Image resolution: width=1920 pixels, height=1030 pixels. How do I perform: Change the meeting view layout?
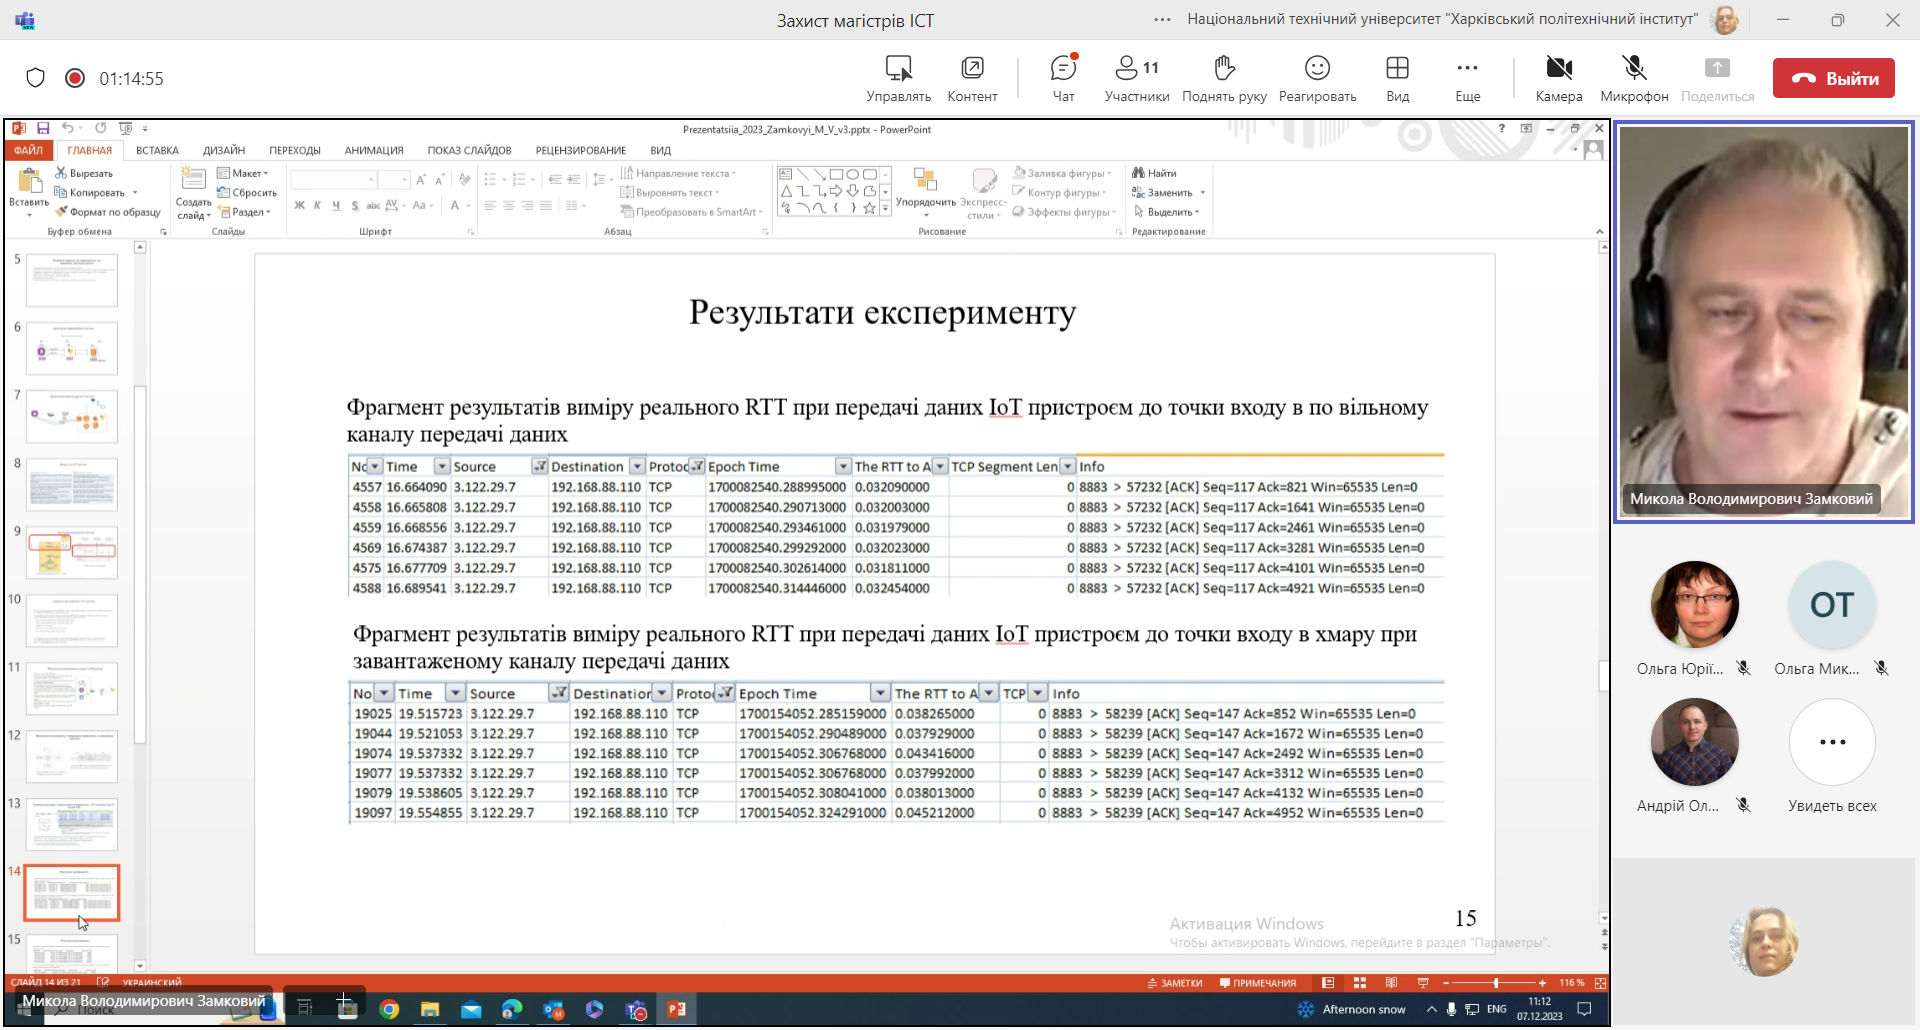tap(1397, 78)
